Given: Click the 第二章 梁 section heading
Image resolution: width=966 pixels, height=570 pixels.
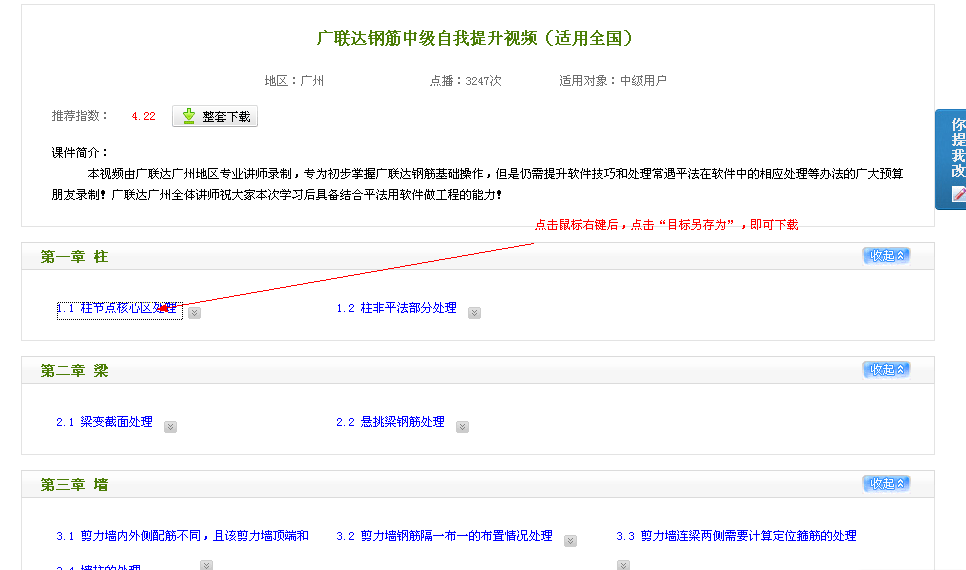Looking at the screenshot, I should coord(75,371).
